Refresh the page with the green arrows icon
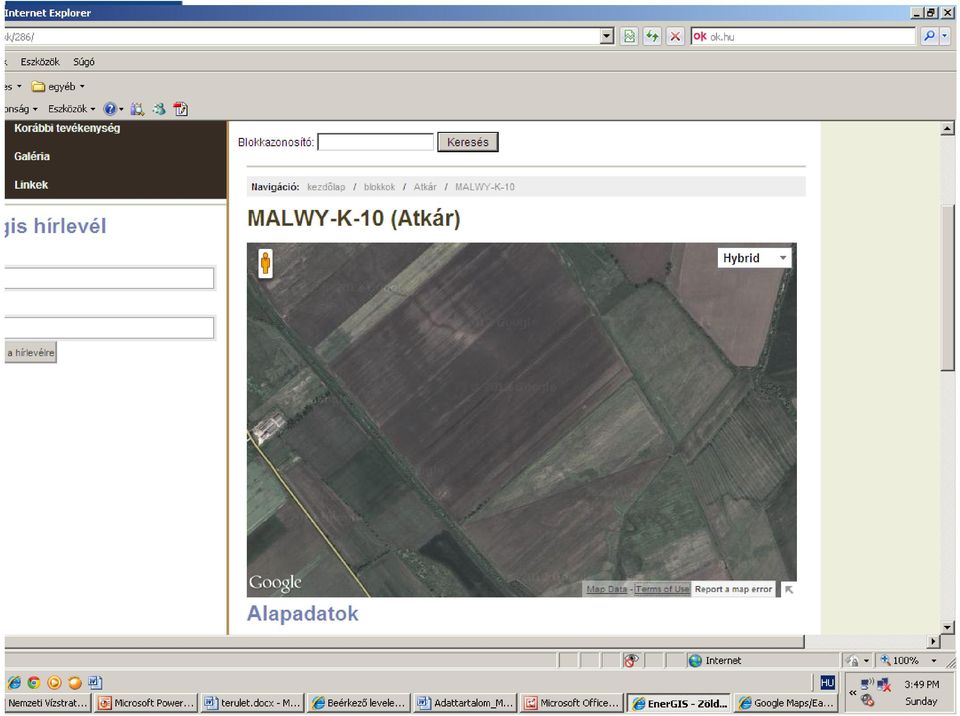The image size is (960, 716). pyautogui.click(x=652, y=36)
